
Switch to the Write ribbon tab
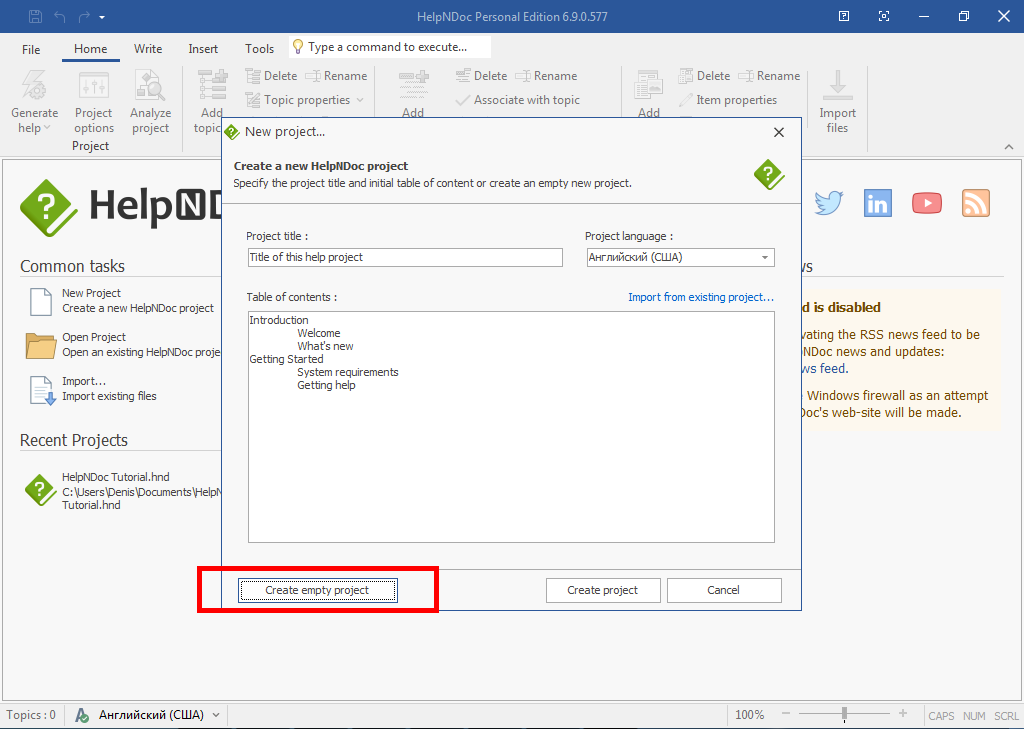[x=148, y=49]
